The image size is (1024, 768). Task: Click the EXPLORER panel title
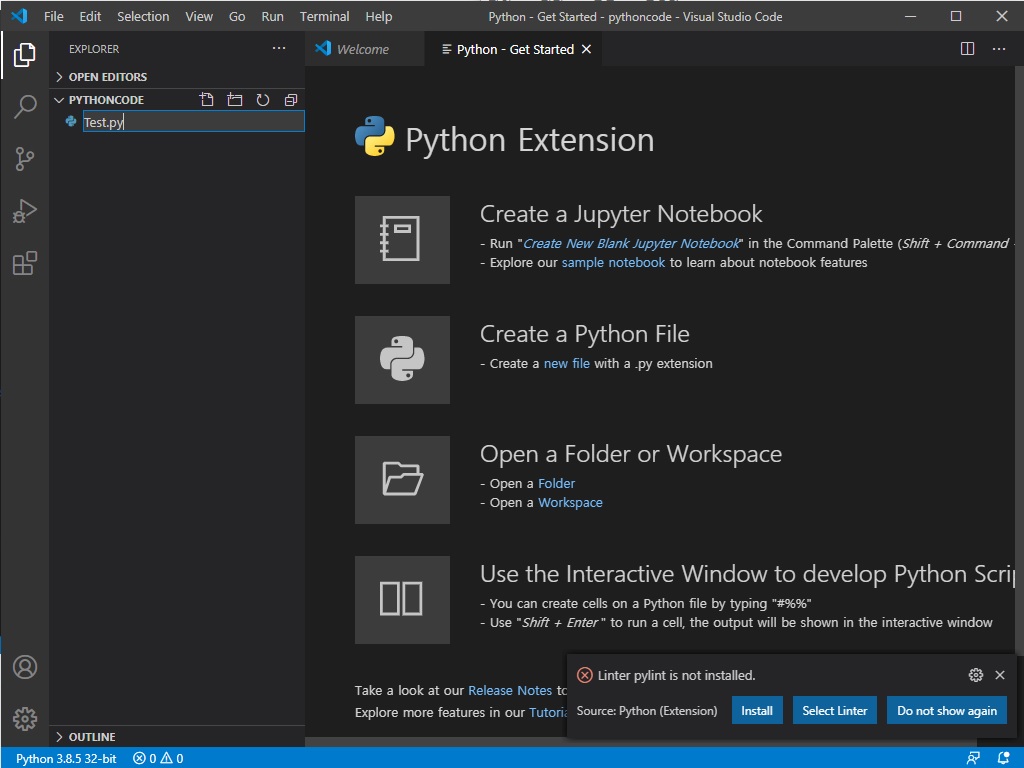tap(94, 49)
